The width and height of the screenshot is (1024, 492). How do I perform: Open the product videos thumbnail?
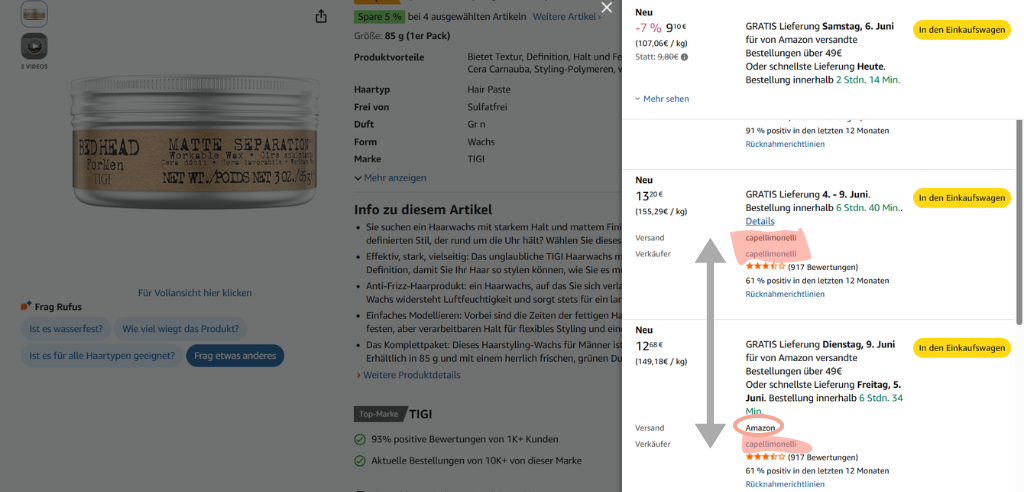34,46
